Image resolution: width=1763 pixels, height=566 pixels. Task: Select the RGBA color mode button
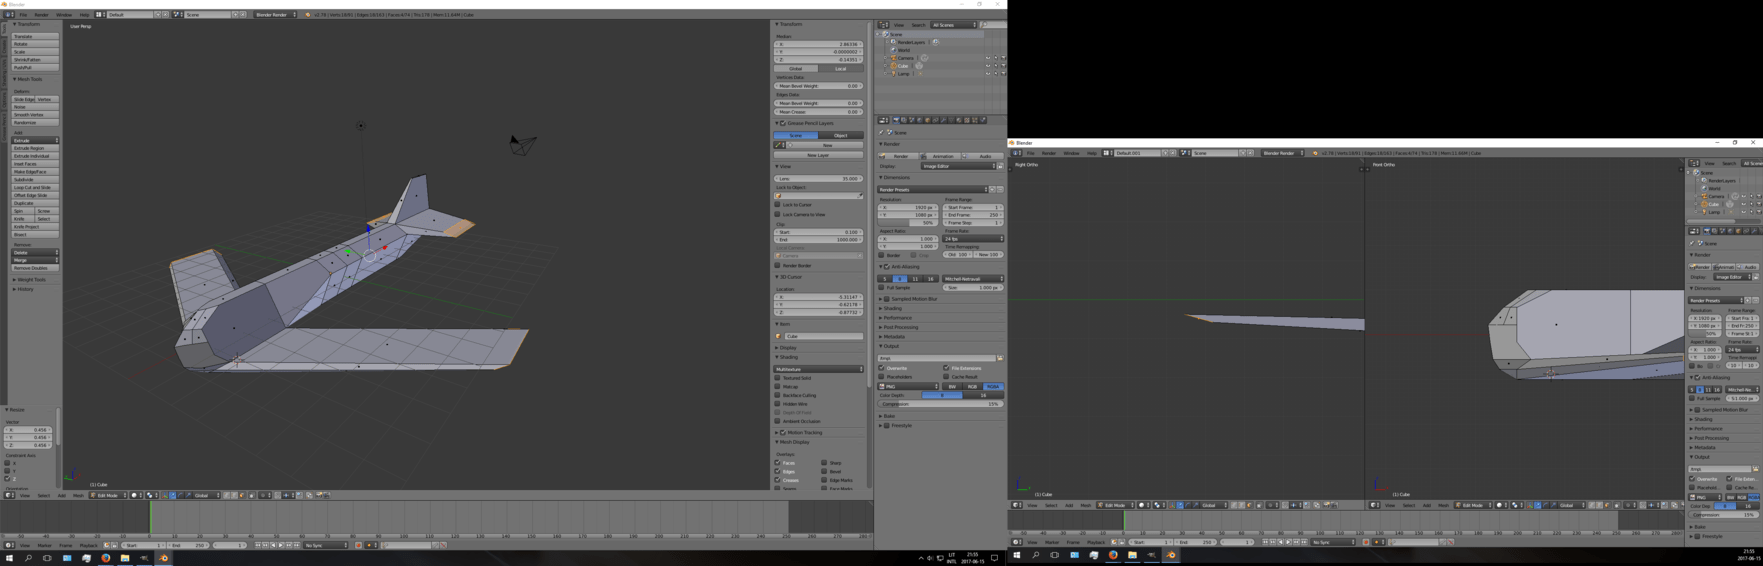click(993, 386)
